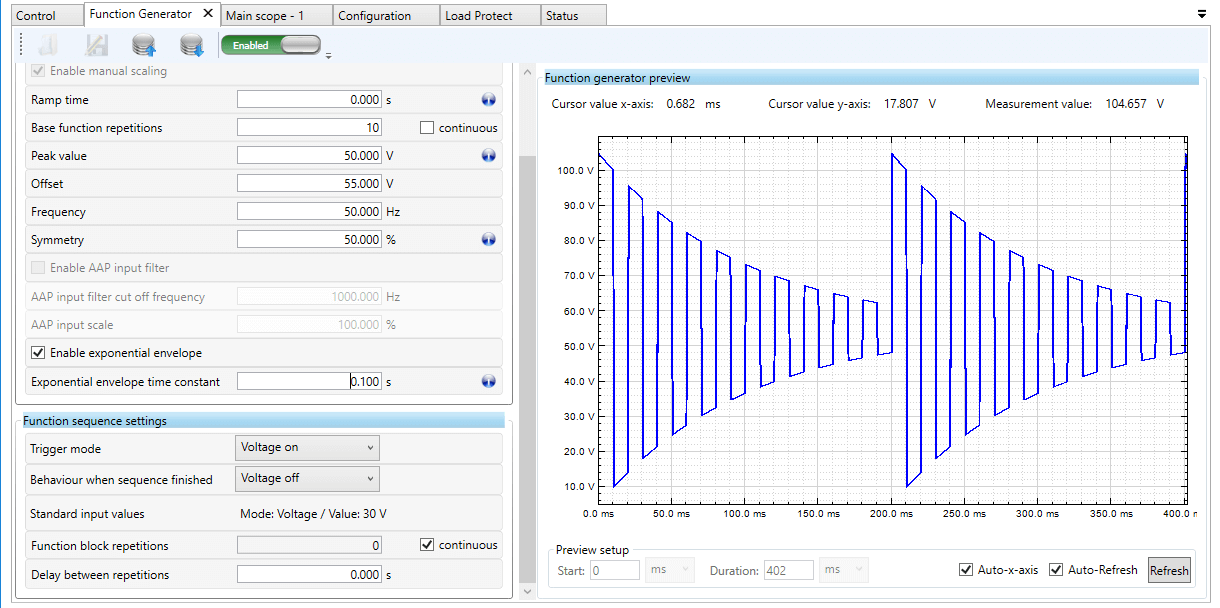Open the tab list overflow arrow
Image resolution: width=1220 pixels, height=608 pixels.
click(x=1201, y=15)
